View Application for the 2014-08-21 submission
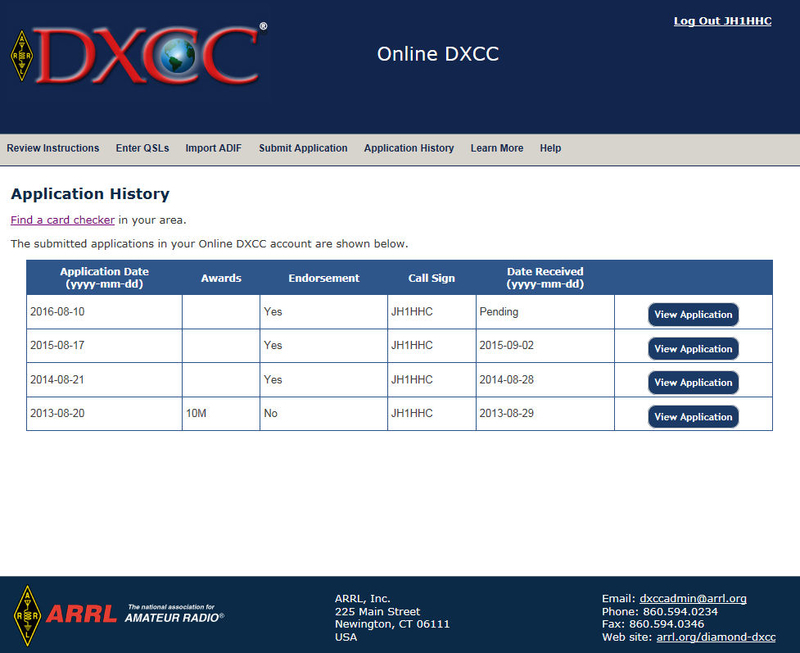Screen dimensions: 800x653 click(693, 382)
